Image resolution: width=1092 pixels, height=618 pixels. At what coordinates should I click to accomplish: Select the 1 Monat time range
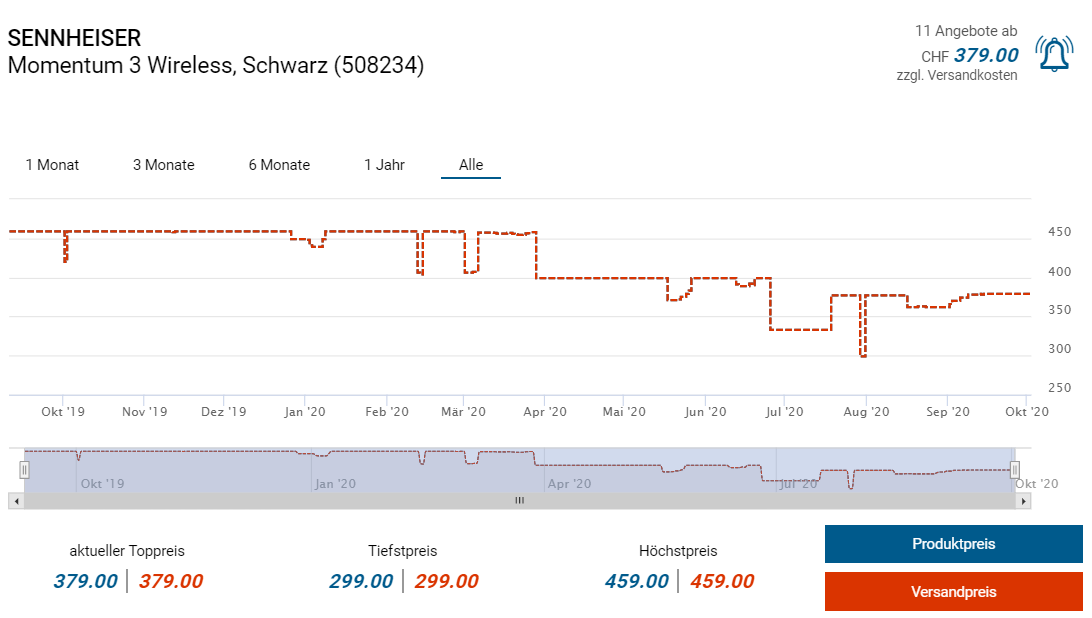tap(52, 165)
